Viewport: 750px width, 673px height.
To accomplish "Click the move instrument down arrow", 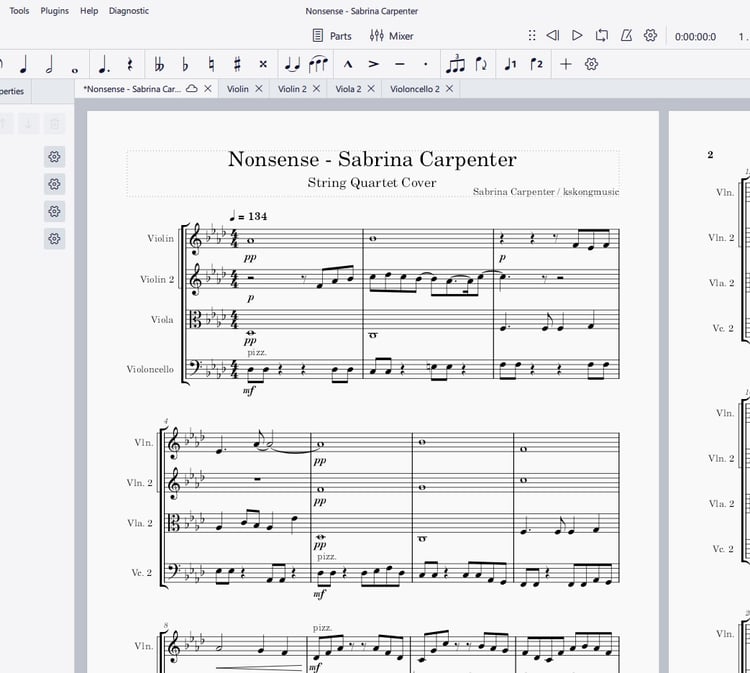I will click(x=28, y=124).
